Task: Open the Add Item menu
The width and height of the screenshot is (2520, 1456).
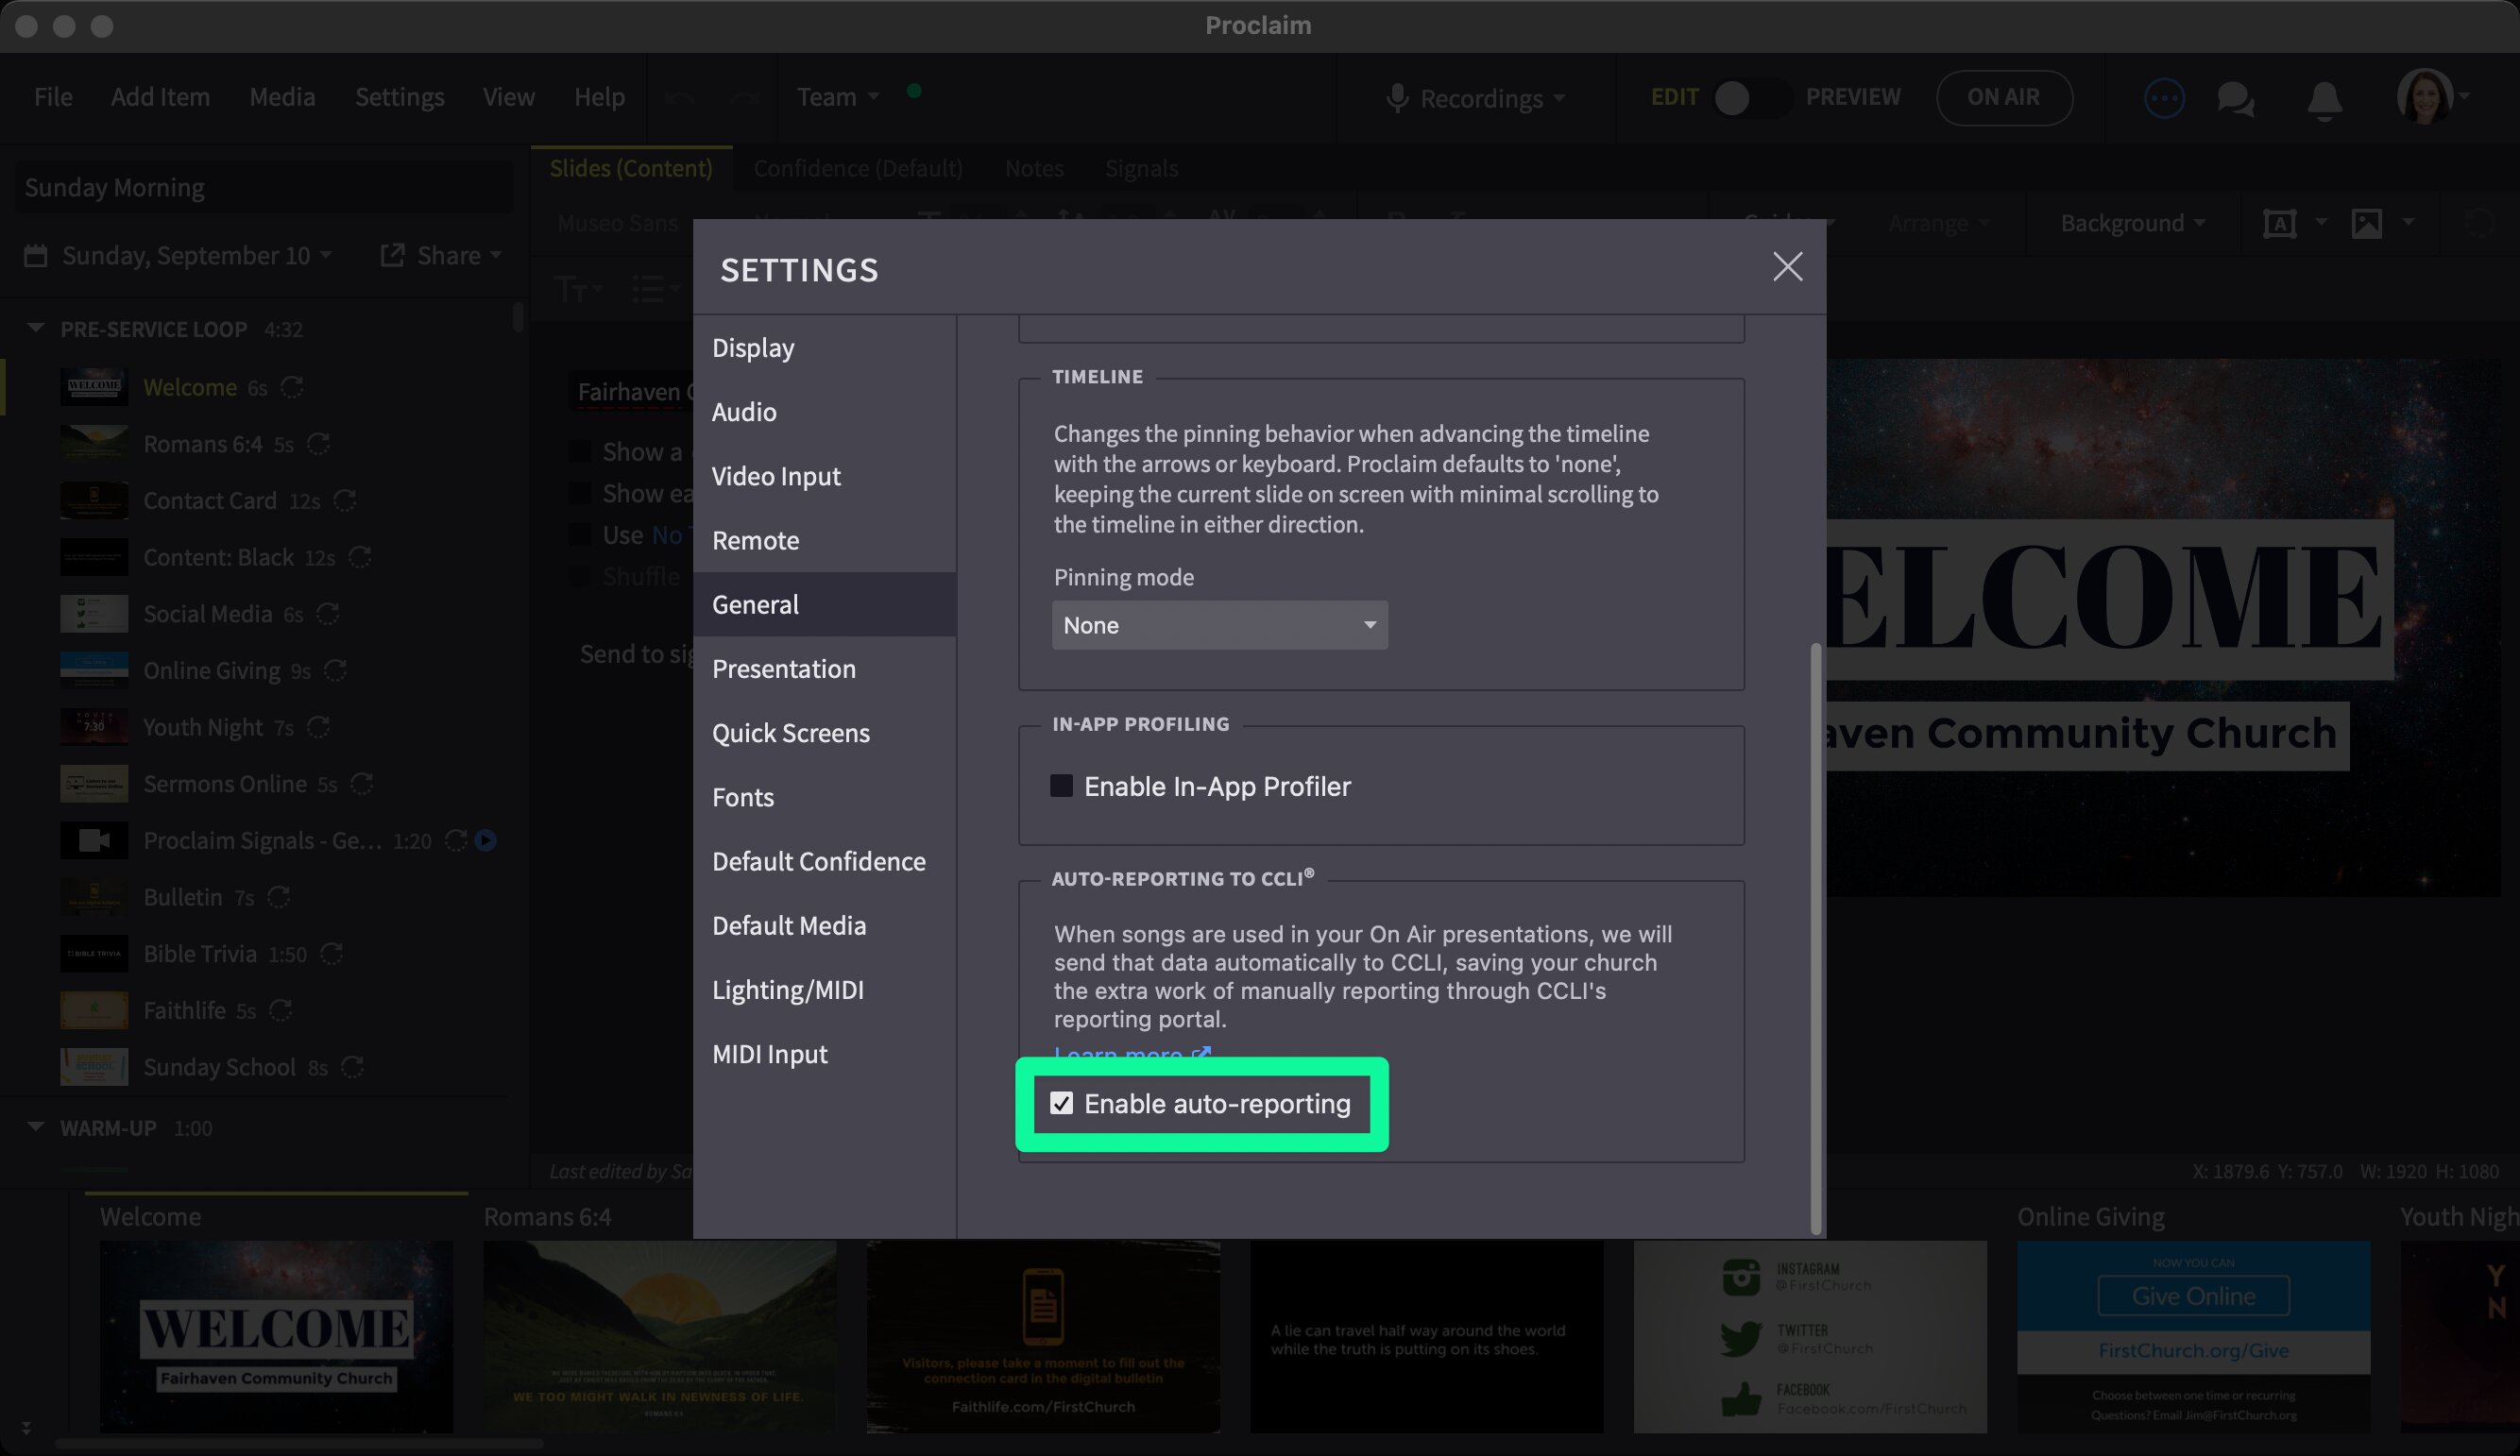Action: (160, 97)
